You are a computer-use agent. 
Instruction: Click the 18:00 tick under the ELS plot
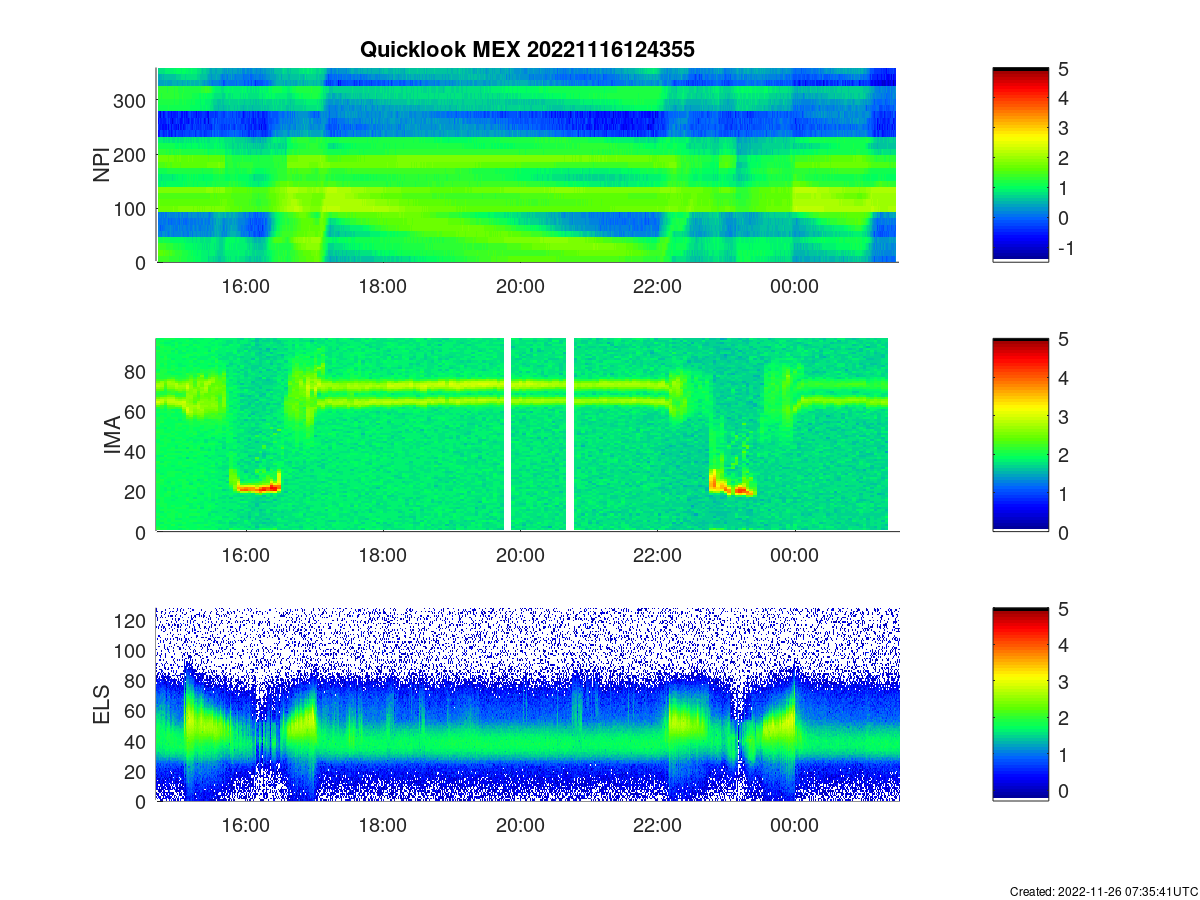tap(382, 826)
